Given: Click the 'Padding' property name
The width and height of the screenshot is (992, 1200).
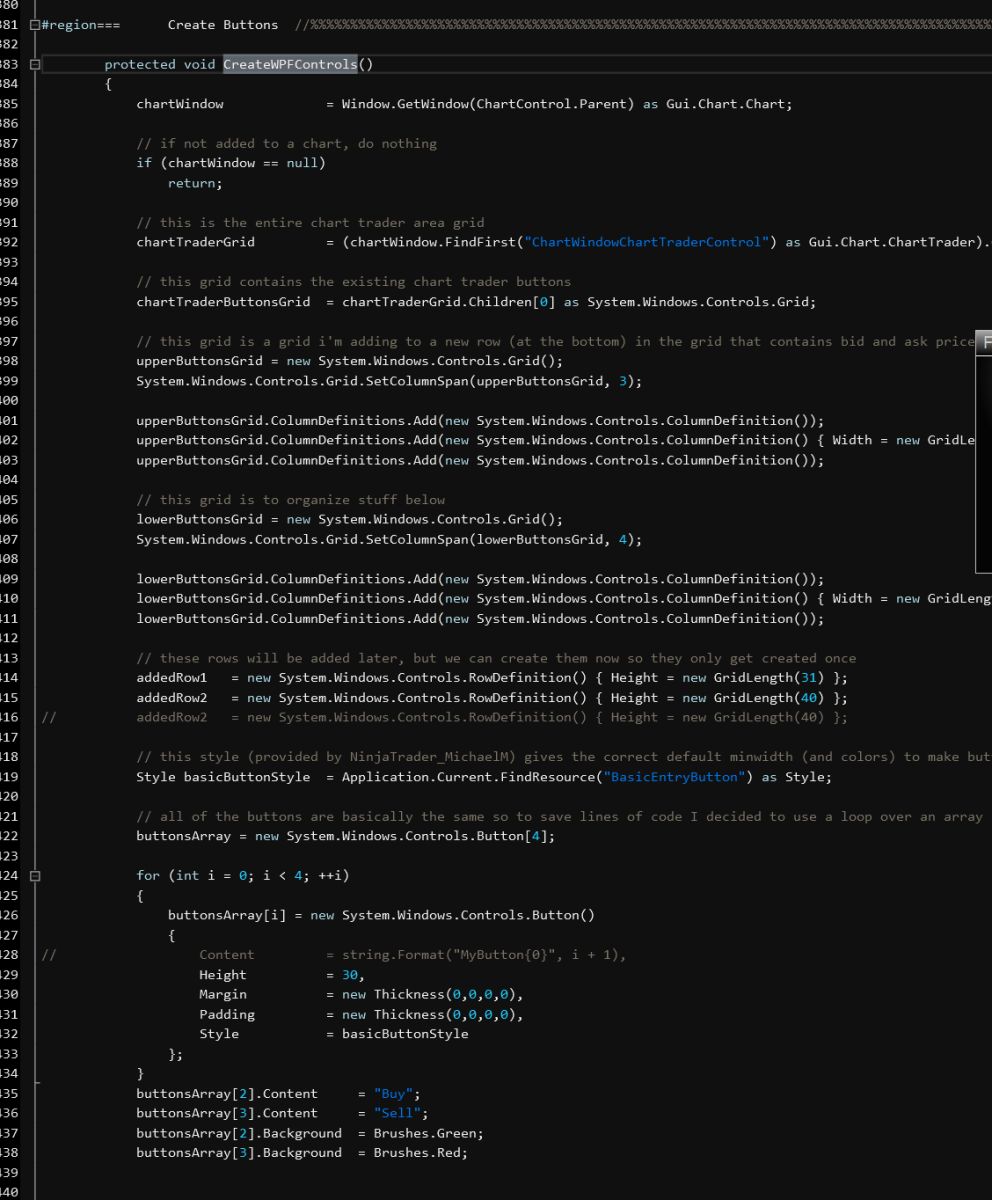Looking at the screenshot, I should (227, 1015).
